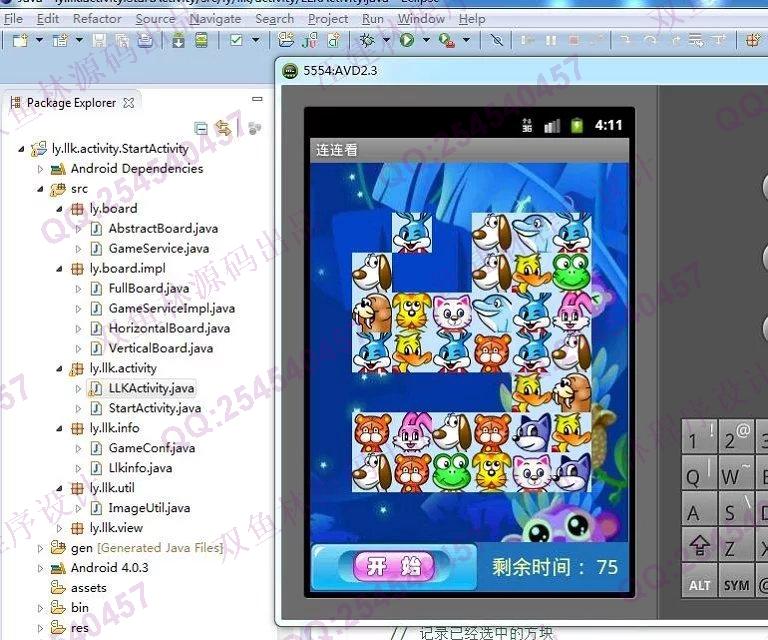The height and width of the screenshot is (640, 768).
Task: Click the Save All toolbar icon
Action: tap(122, 40)
